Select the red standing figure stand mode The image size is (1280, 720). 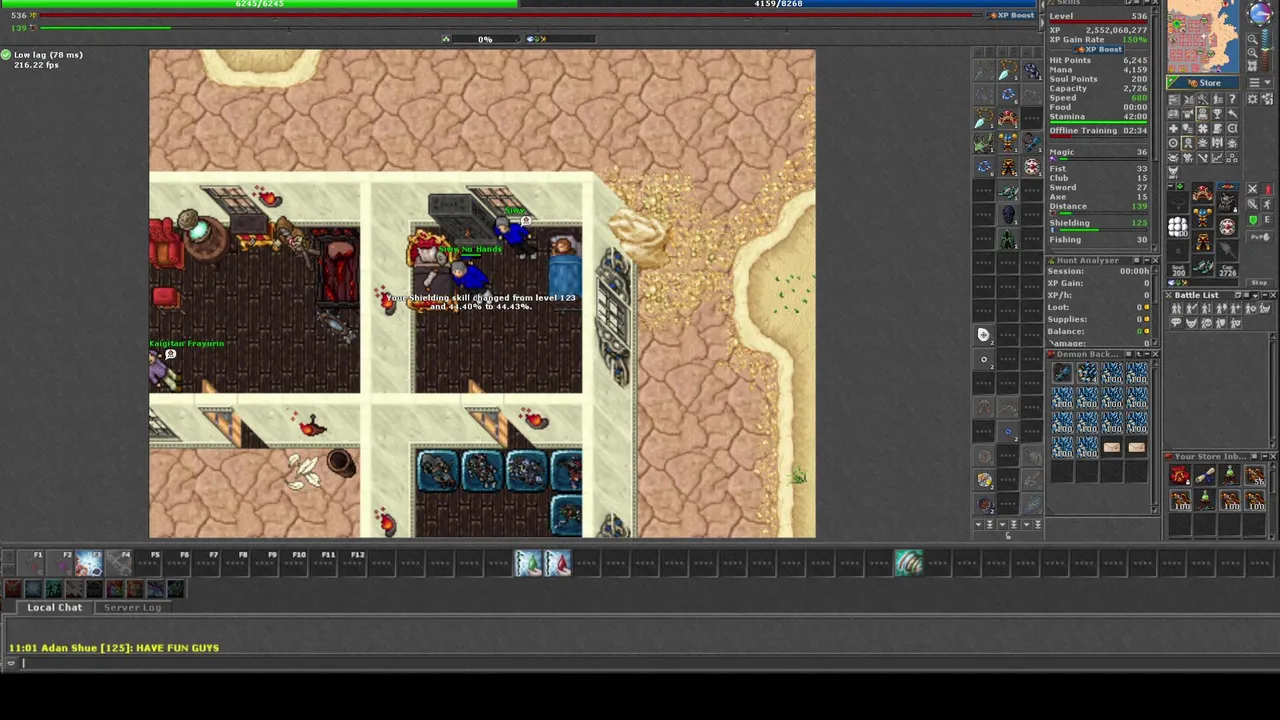coord(1268,189)
